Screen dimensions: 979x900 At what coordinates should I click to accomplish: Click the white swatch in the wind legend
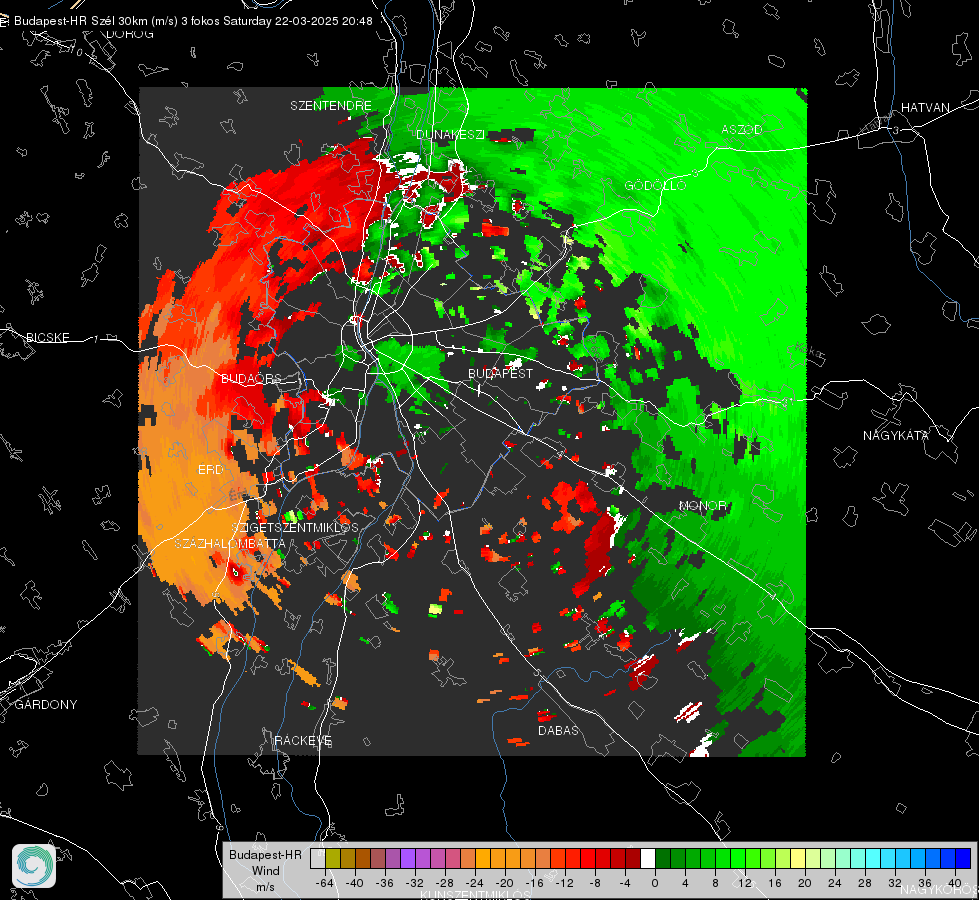tap(648, 859)
